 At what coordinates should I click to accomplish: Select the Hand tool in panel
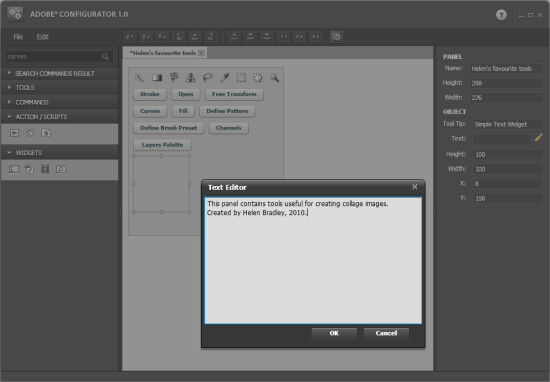coord(258,78)
